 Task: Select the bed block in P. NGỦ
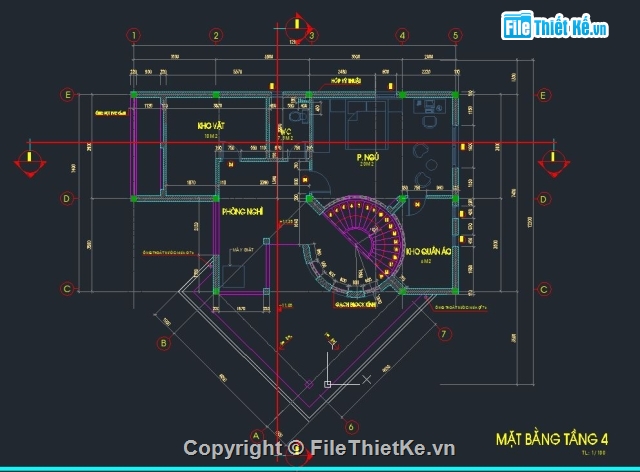(366, 125)
